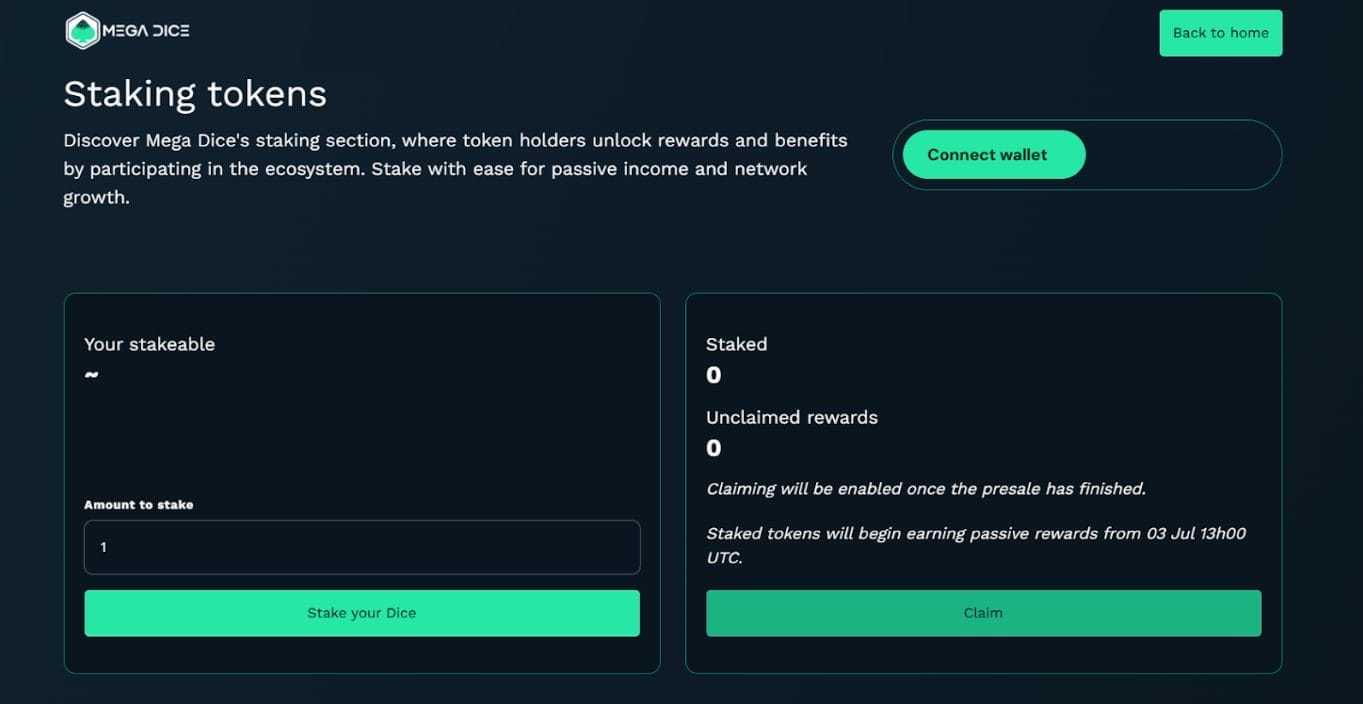Click the Unclaimed rewards label
Viewport: 1363px width, 704px height.
(791, 417)
